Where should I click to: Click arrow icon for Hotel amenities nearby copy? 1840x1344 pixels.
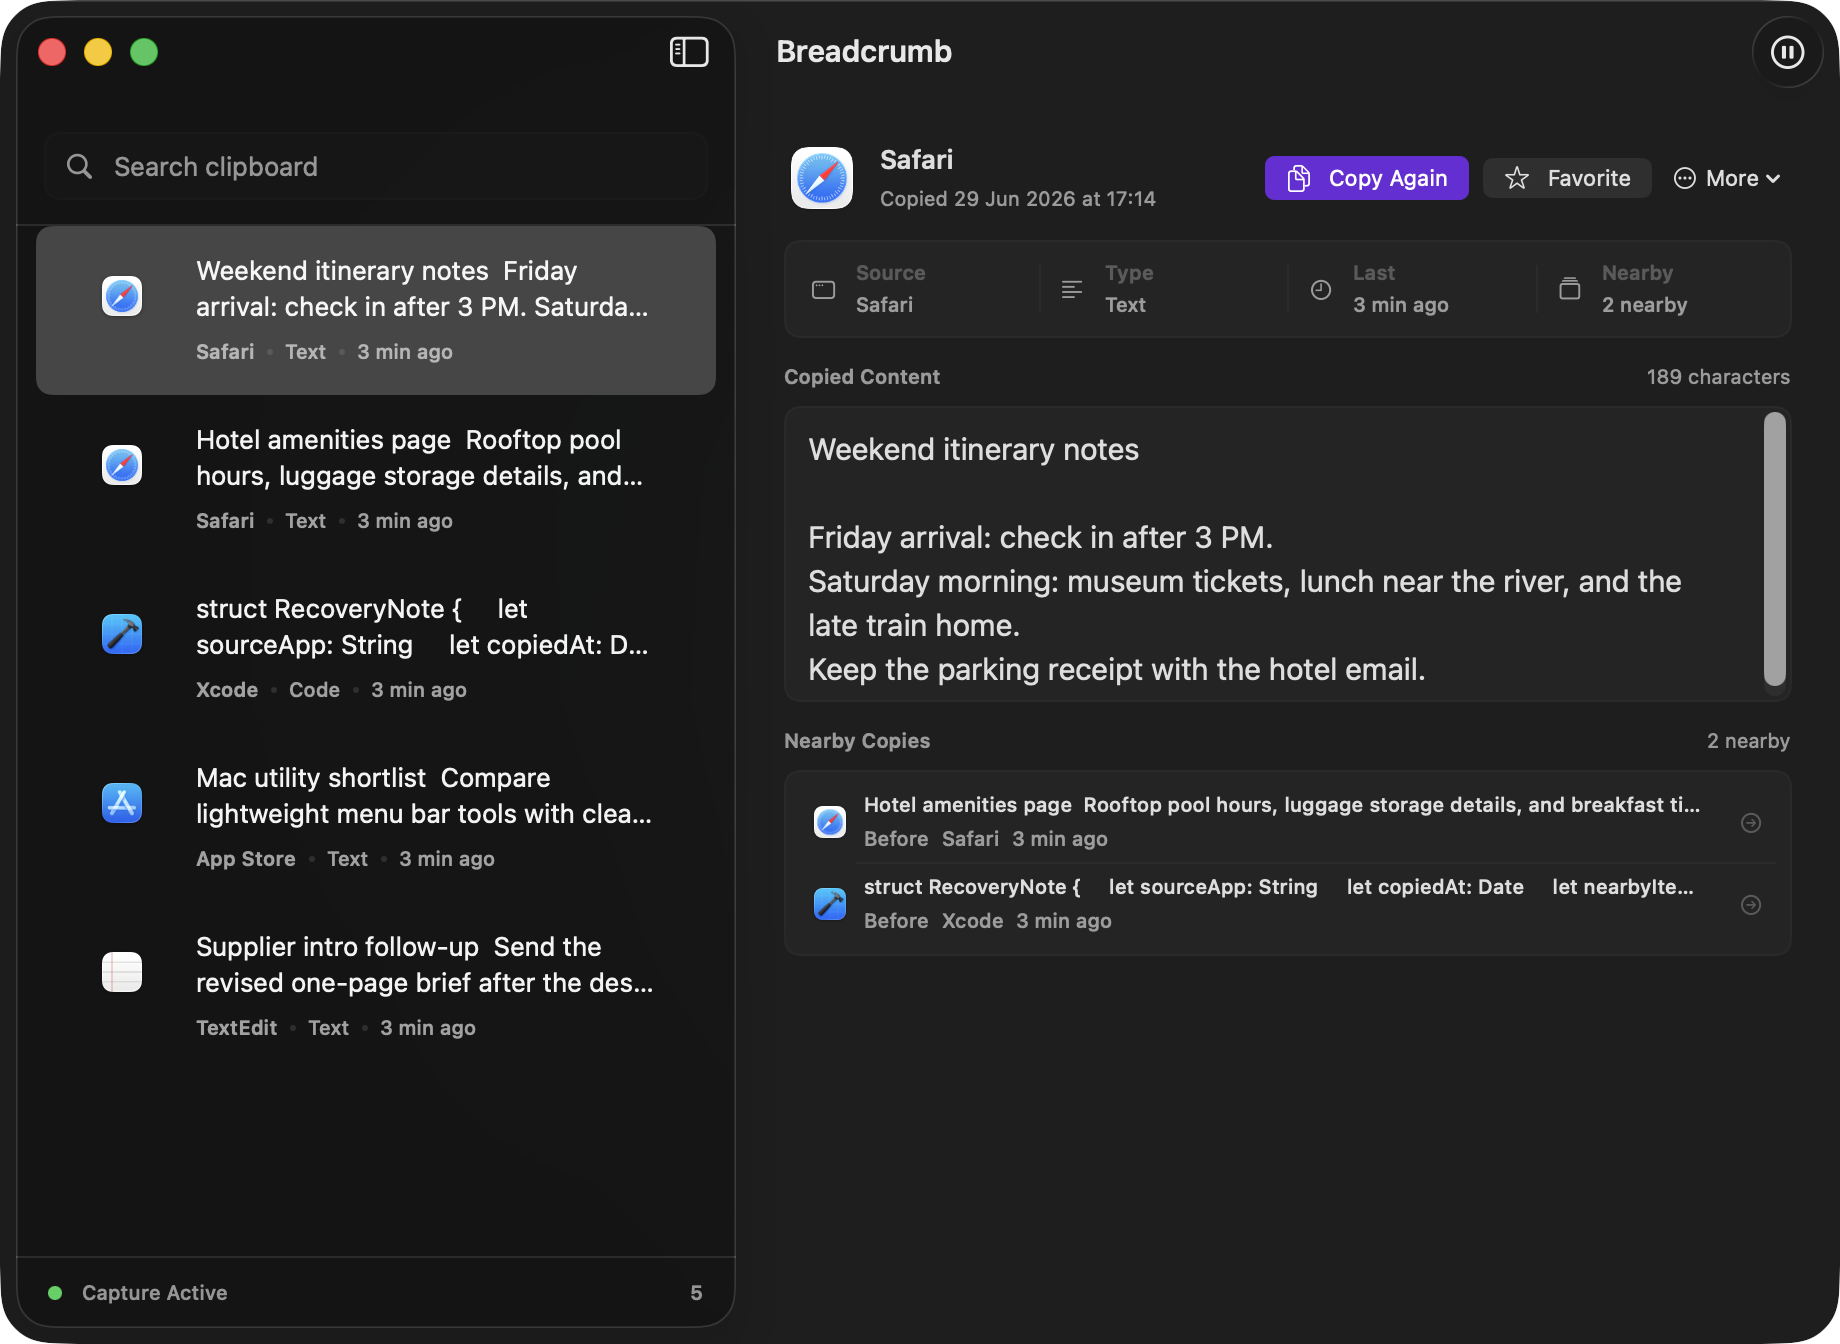tap(1751, 822)
